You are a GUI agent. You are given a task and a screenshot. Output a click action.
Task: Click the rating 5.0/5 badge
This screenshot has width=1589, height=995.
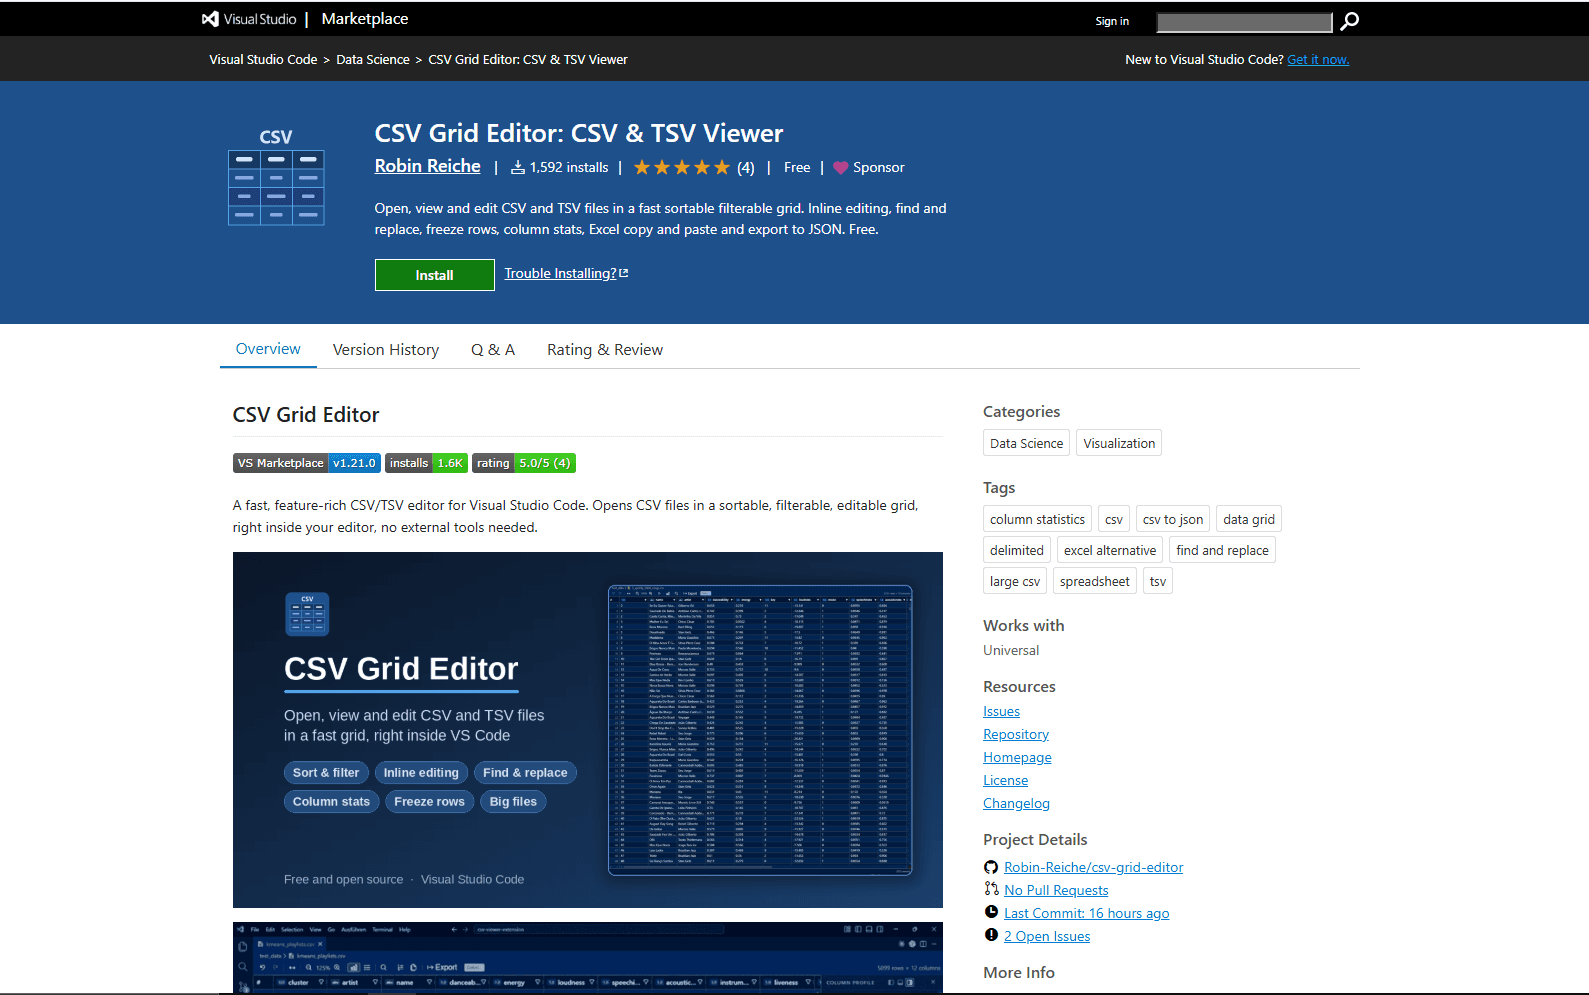(x=524, y=463)
